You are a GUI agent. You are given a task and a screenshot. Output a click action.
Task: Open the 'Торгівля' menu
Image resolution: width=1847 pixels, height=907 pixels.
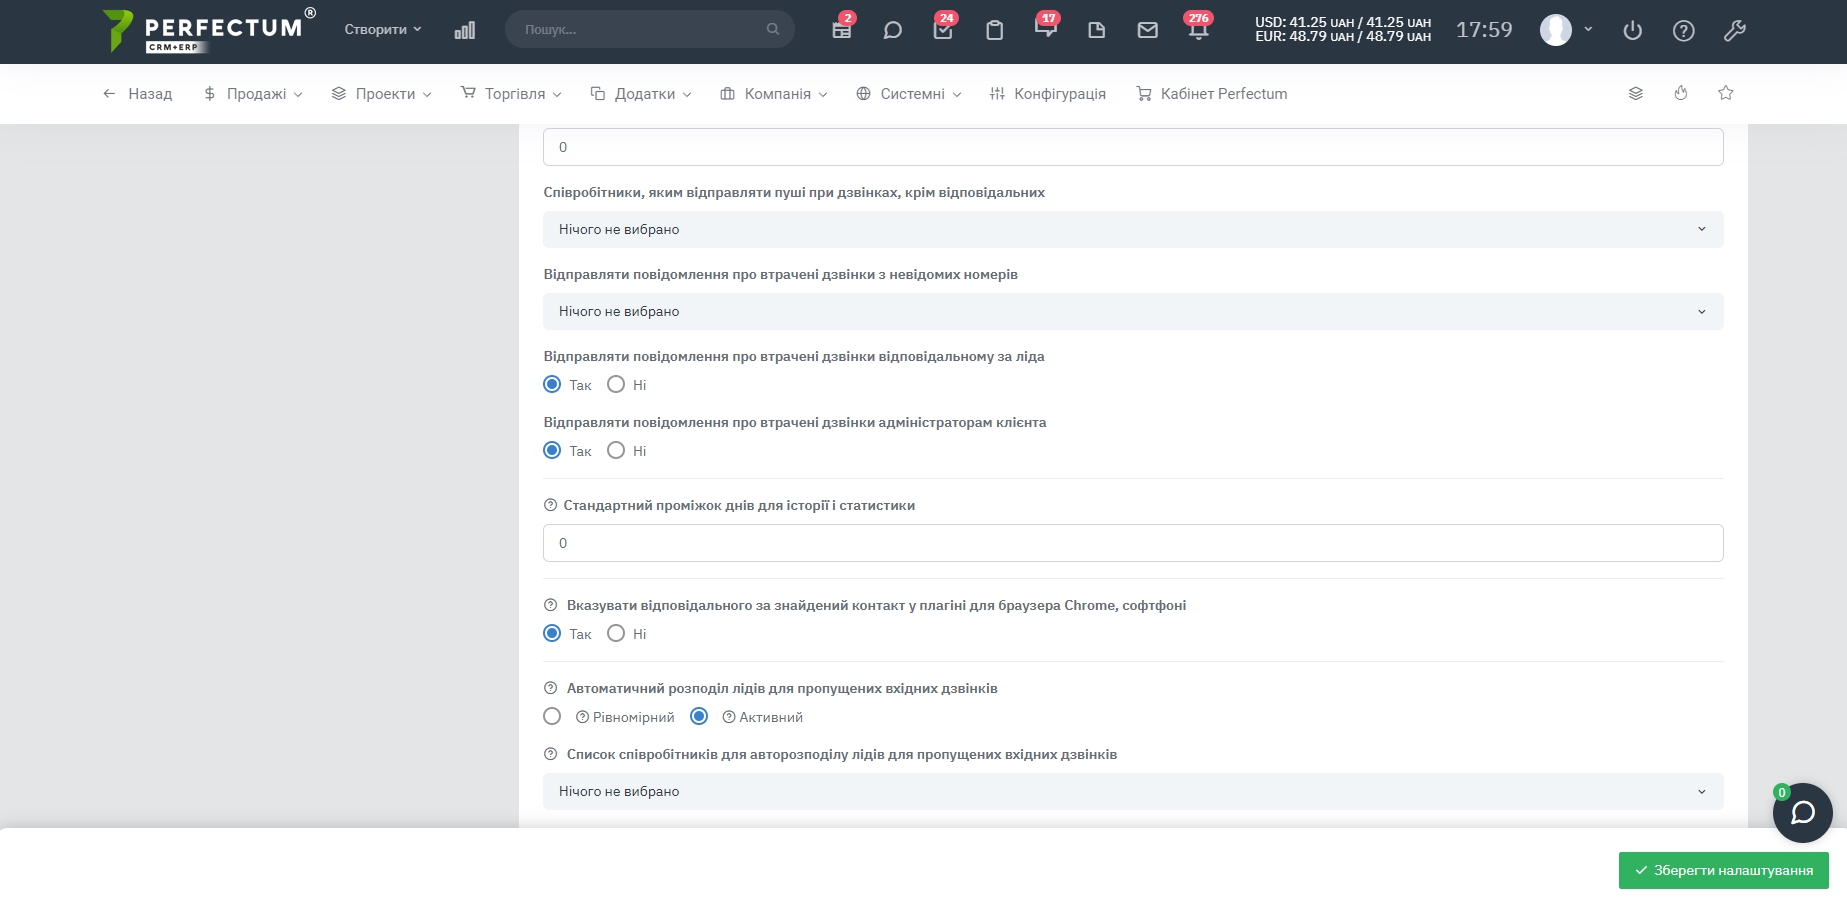pyautogui.click(x=511, y=94)
